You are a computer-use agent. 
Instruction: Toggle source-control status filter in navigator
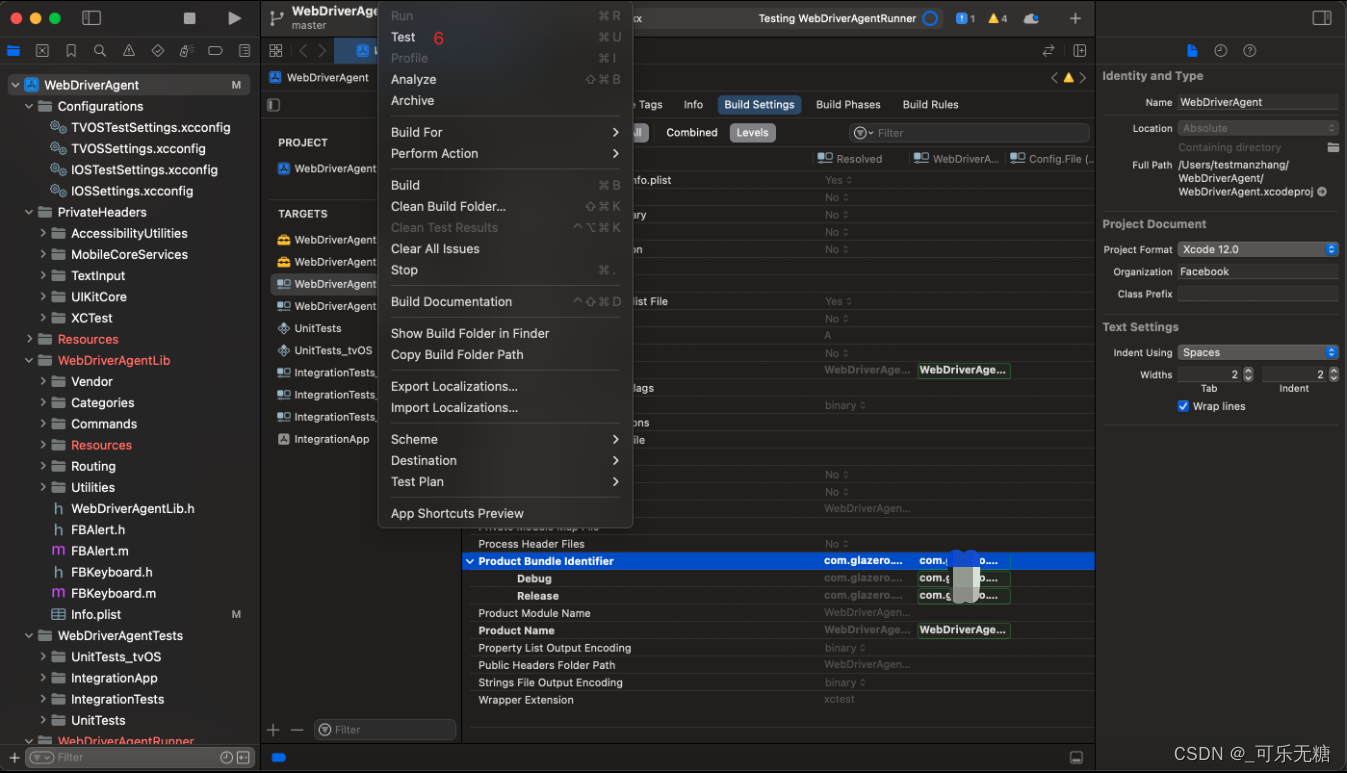coord(243,758)
